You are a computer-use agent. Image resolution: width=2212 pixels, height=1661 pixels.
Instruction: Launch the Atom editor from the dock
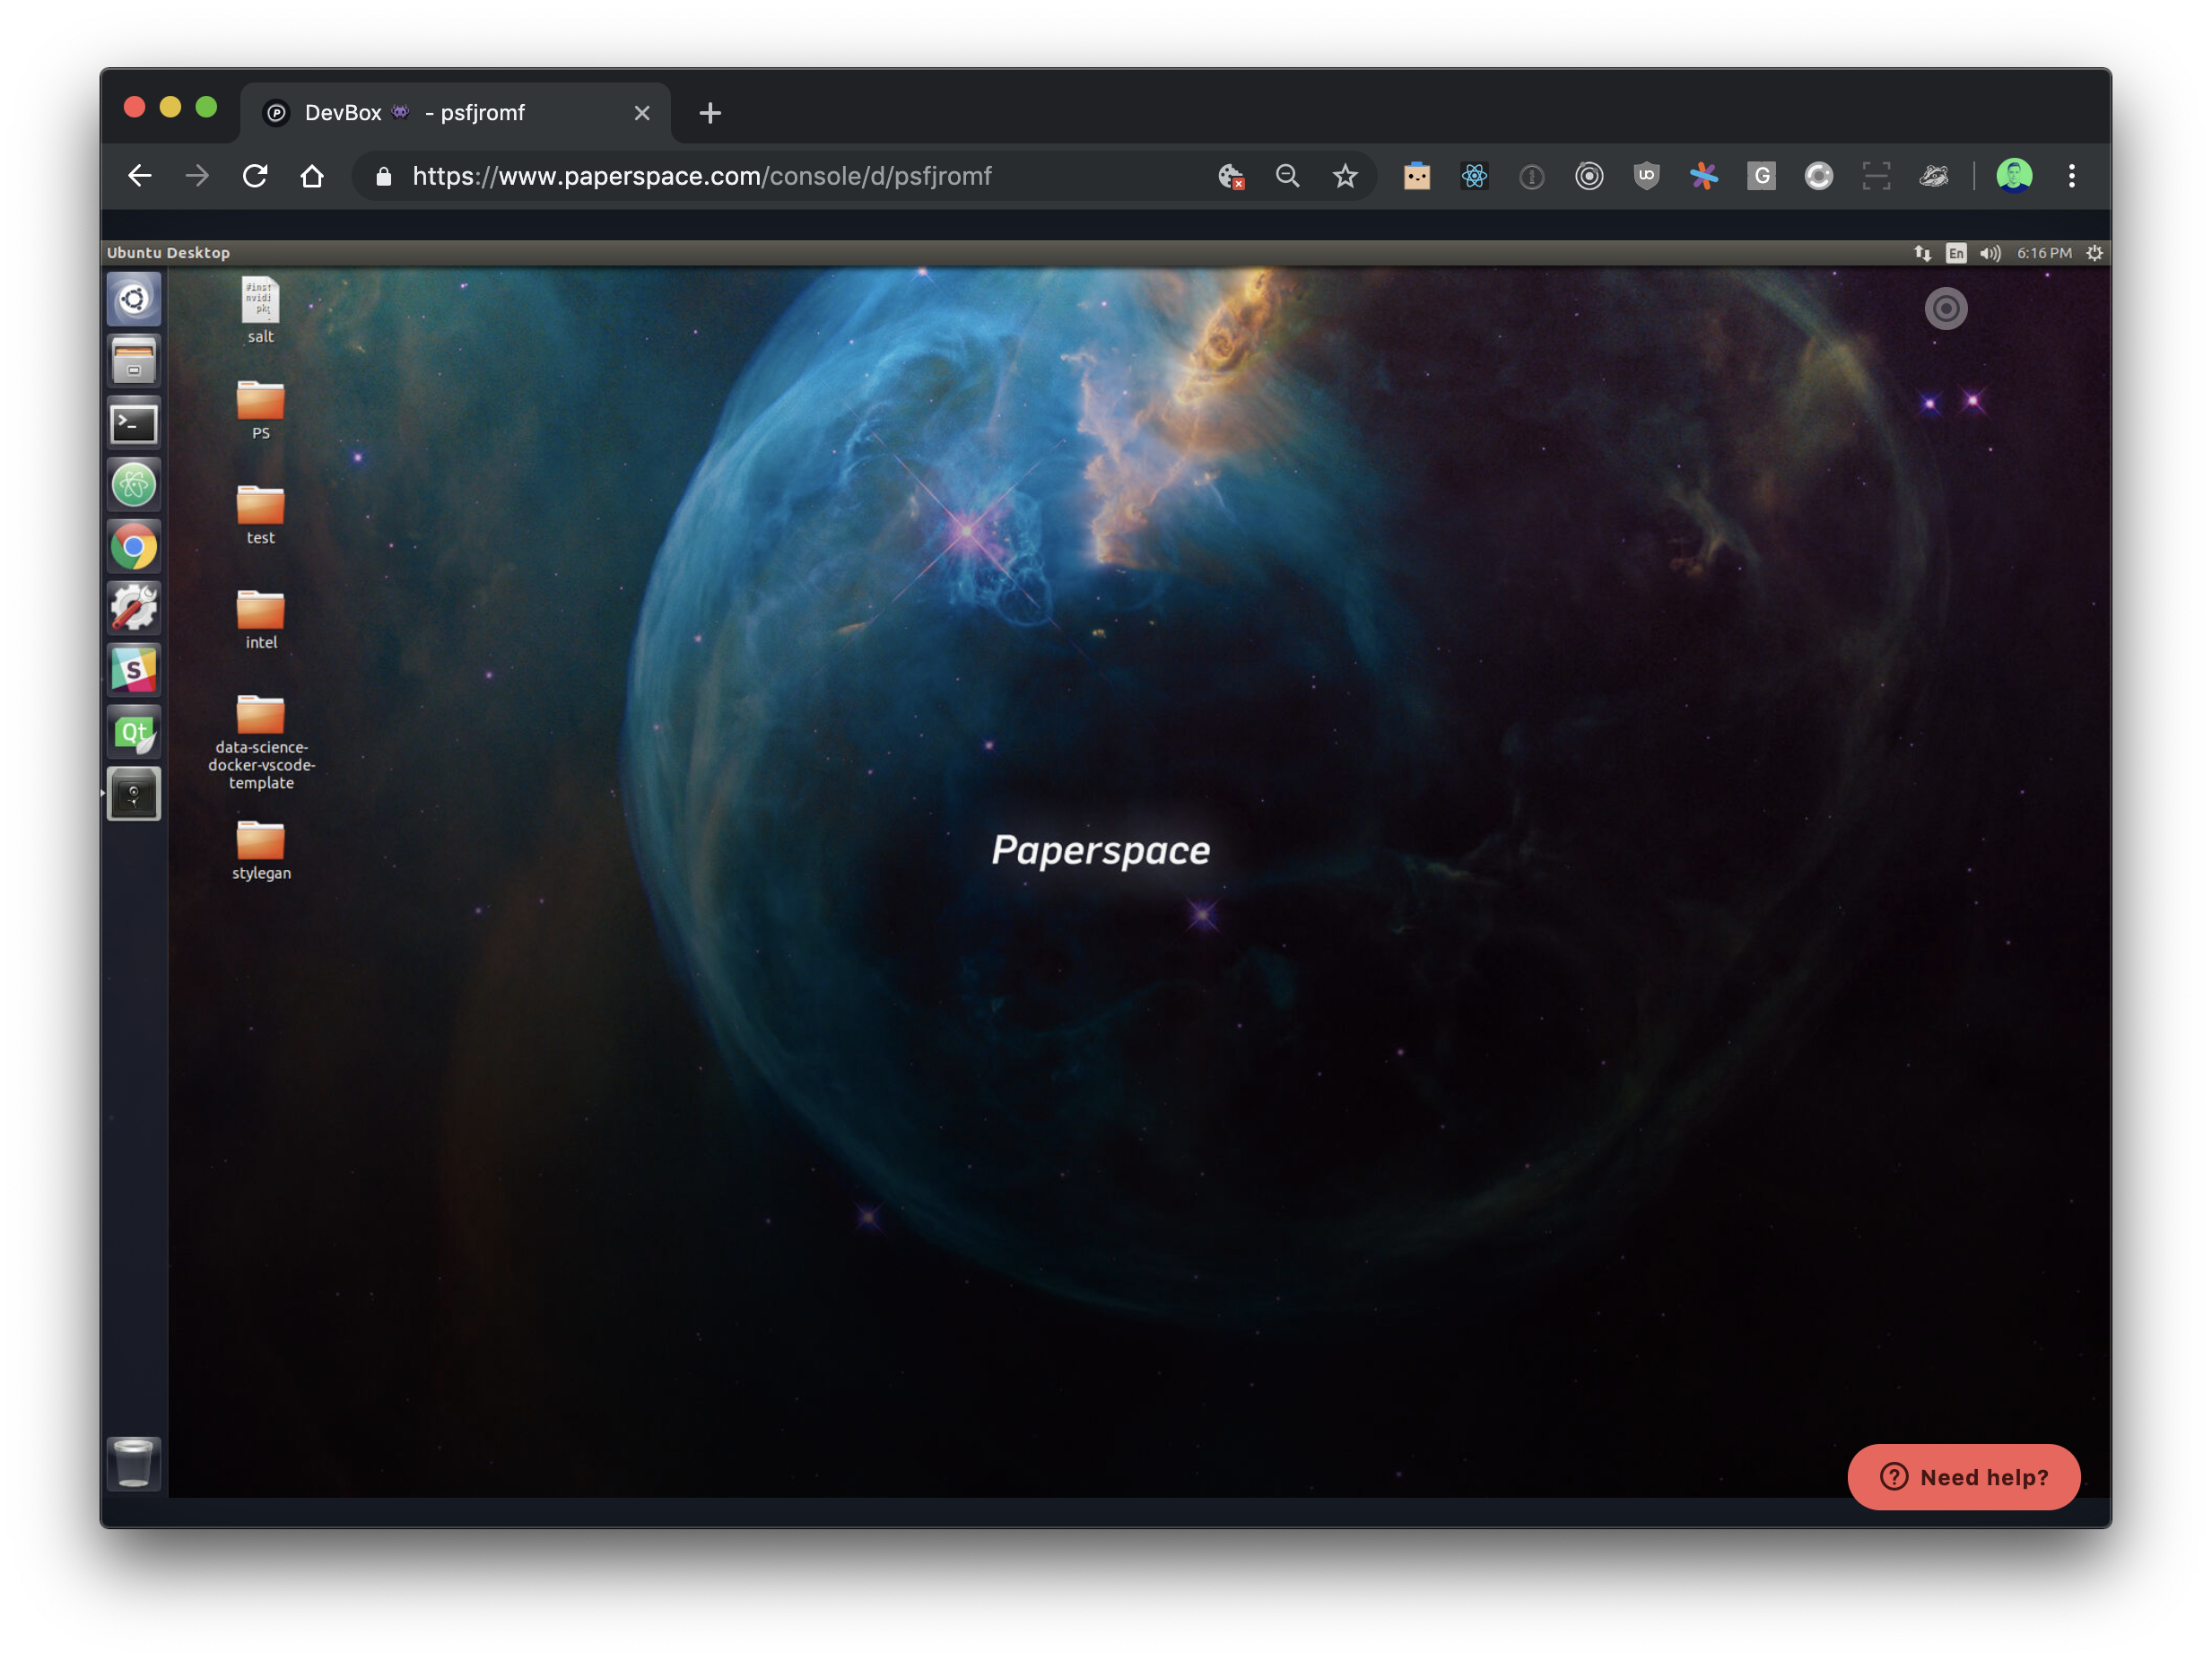[x=134, y=486]
